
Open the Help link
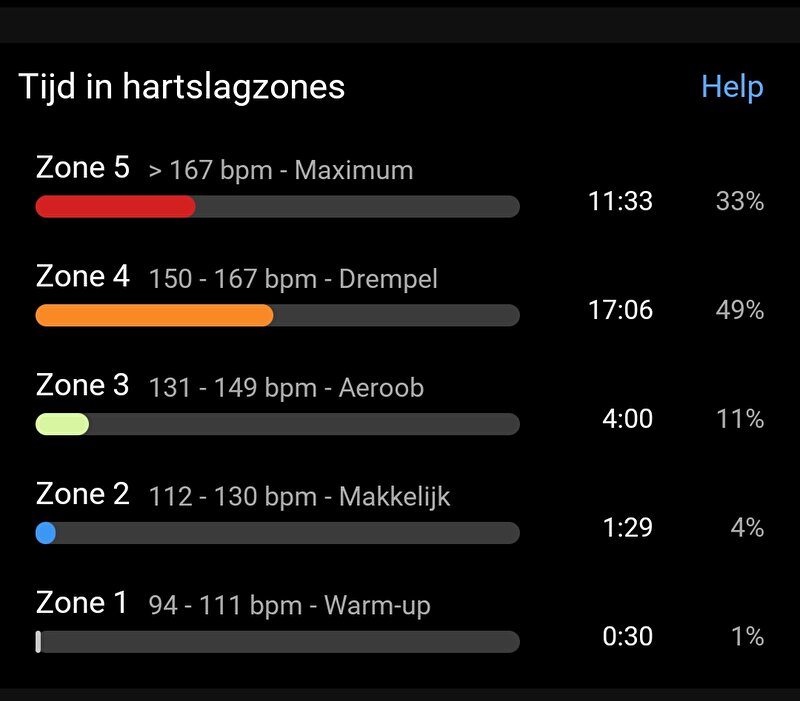[x=732, y=87]
